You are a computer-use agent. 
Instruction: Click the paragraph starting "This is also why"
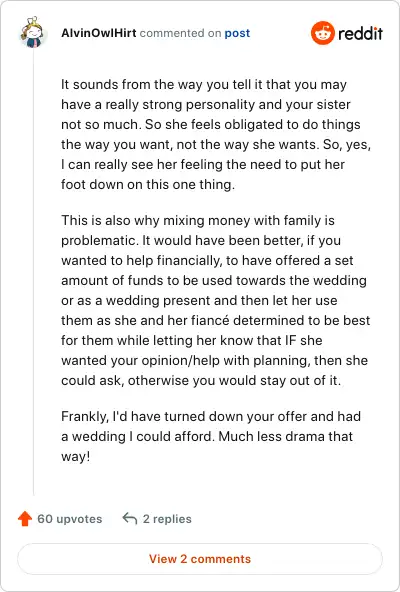tap(216, 300)
